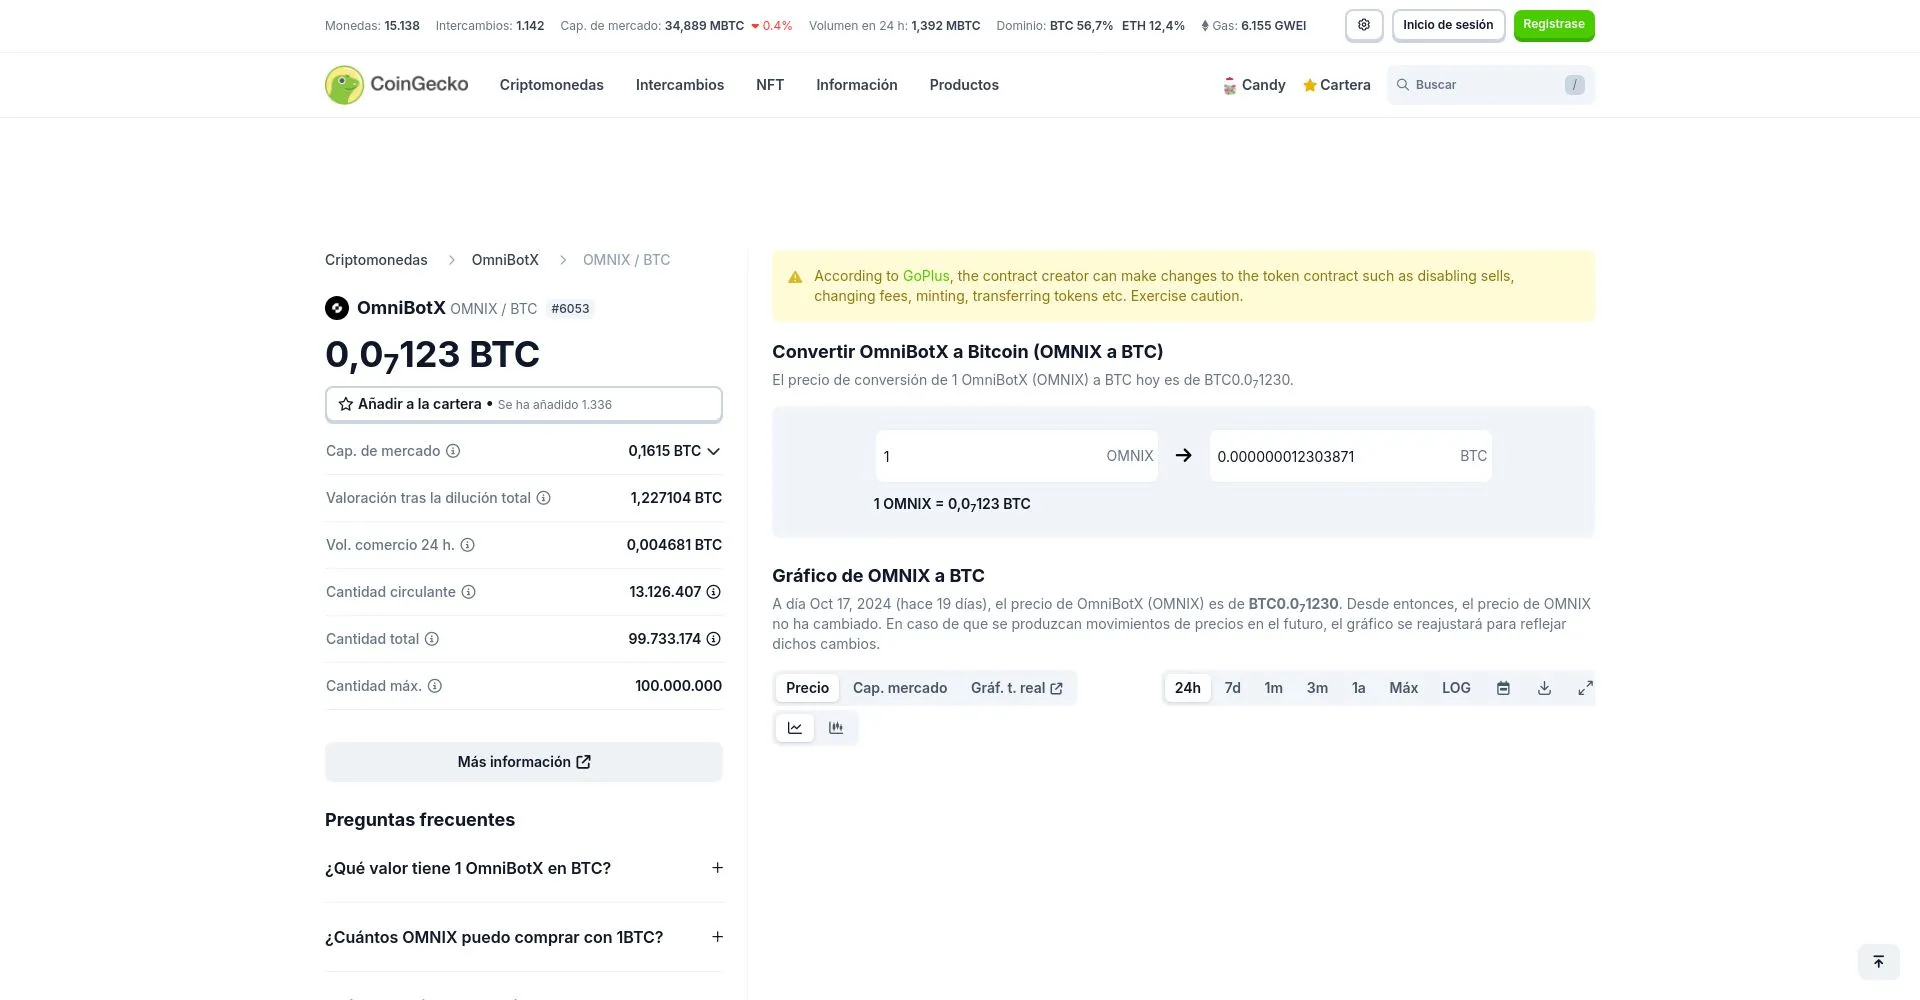Screen dimensions: 1920x1000
Task: Click the green Registrase button
Action: (1554, 25)
